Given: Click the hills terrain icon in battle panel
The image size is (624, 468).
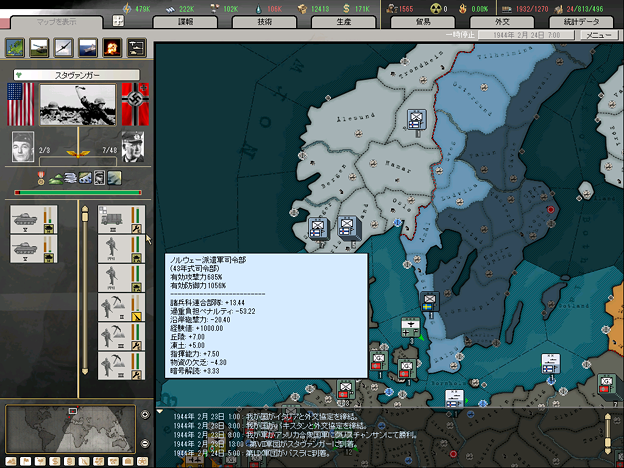Looking at the screenshot, I should click(56, 178).
